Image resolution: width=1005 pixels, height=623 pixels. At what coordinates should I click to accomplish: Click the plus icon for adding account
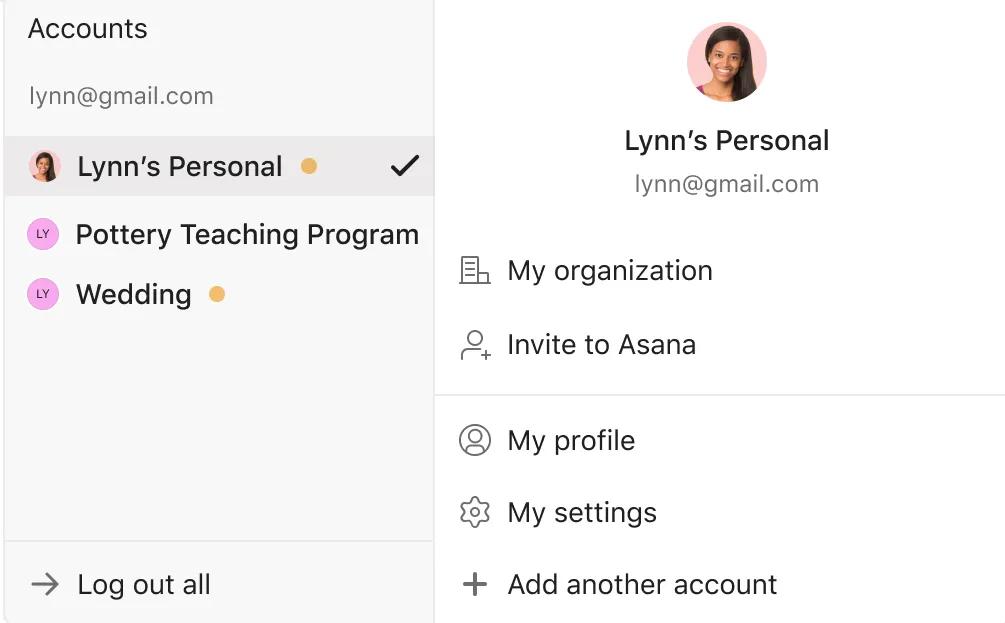[x=475, y=585]
